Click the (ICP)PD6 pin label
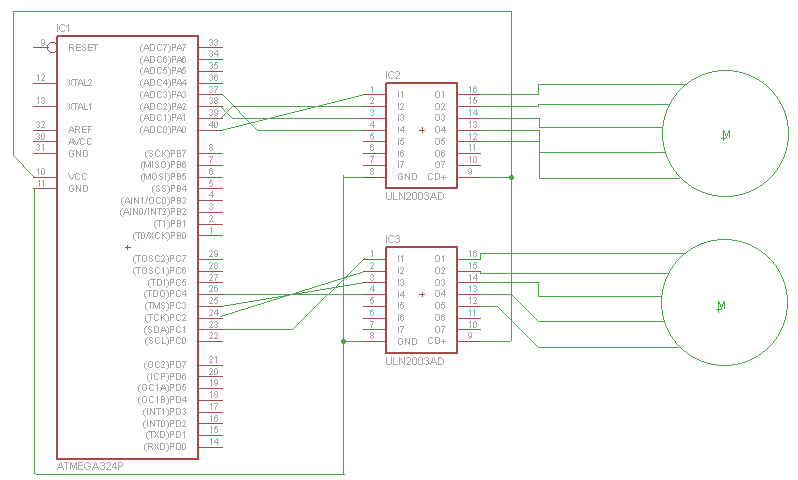 pyautogui.click(x=166, y=376)
